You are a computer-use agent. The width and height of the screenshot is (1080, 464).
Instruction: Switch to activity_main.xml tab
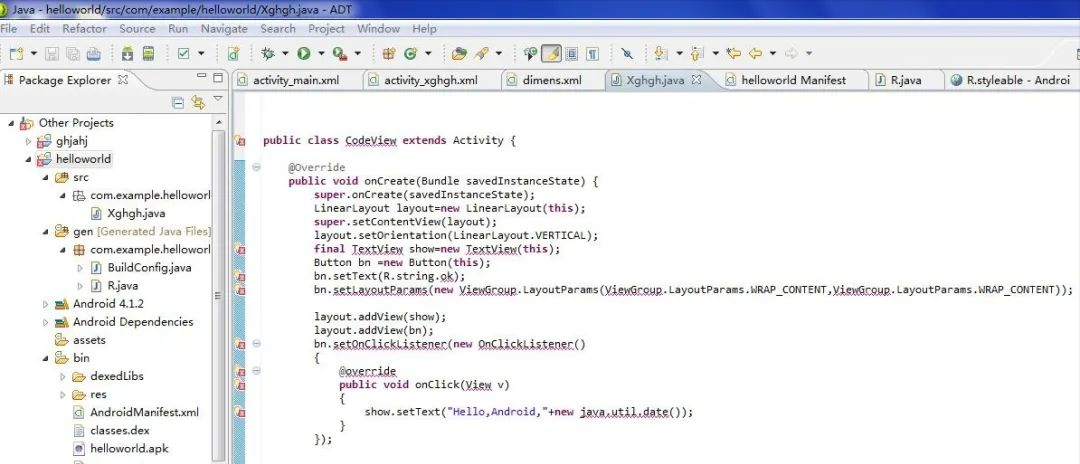pos(295,80)
